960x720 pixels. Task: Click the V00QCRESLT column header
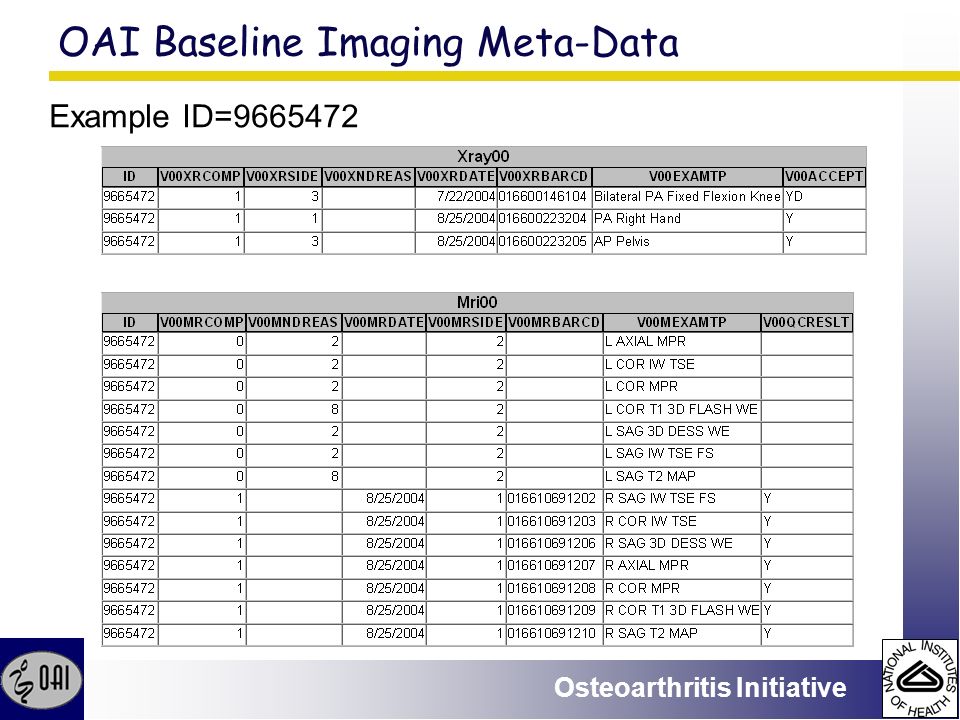[807, 323]
